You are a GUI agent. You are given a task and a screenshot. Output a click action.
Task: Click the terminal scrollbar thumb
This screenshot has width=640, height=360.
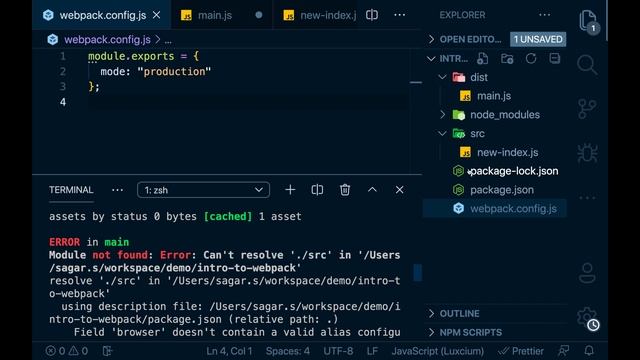pos(417,273)
